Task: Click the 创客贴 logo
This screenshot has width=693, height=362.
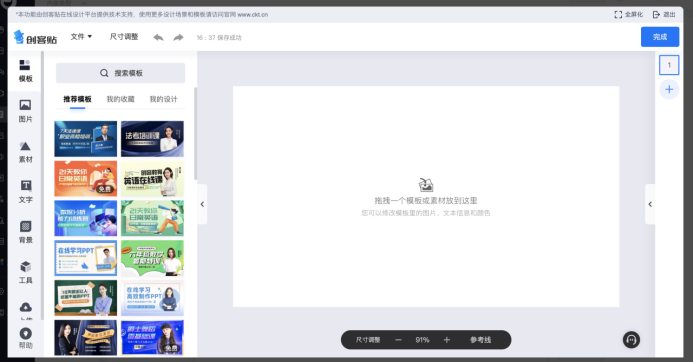Action: 35,37
